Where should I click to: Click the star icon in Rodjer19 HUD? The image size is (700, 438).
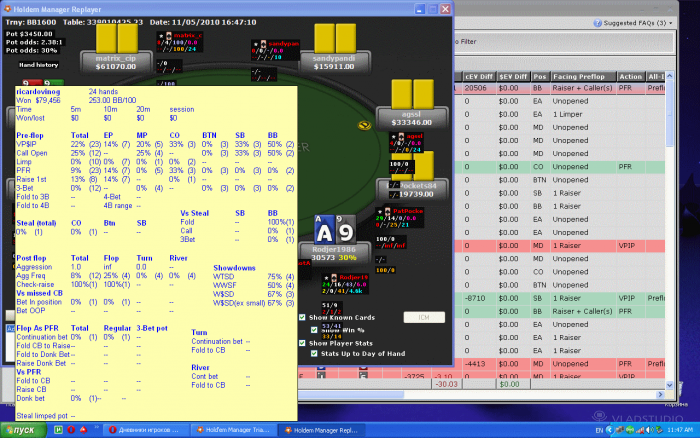pyautogui.click(x=327, y=278)
